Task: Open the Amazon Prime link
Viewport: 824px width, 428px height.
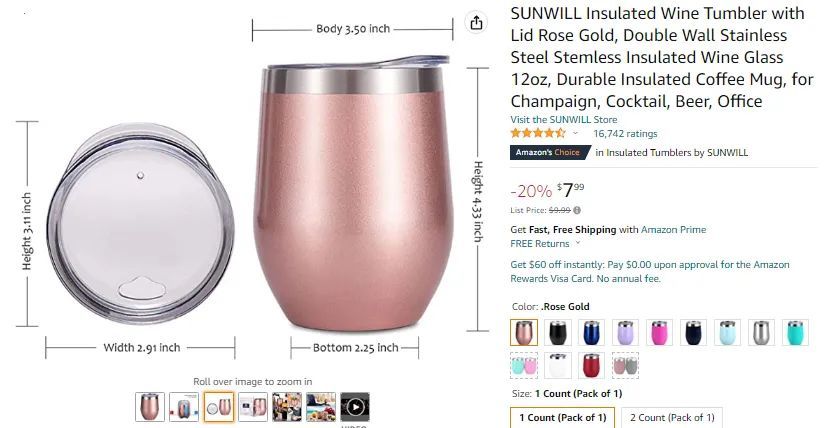Action: click(673, 229)
